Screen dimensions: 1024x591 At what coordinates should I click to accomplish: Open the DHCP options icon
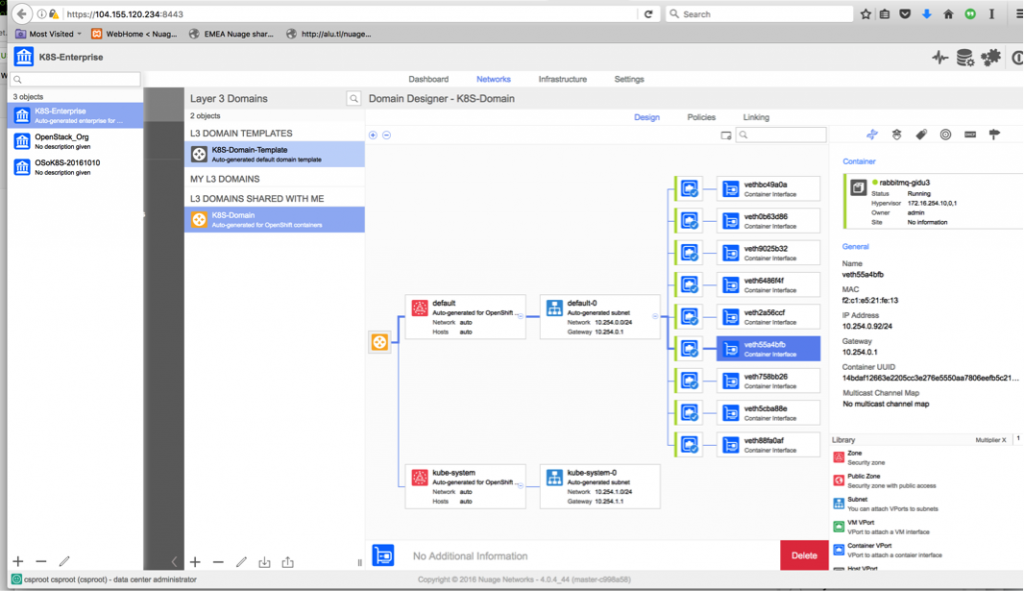click(x=970, y=135)
